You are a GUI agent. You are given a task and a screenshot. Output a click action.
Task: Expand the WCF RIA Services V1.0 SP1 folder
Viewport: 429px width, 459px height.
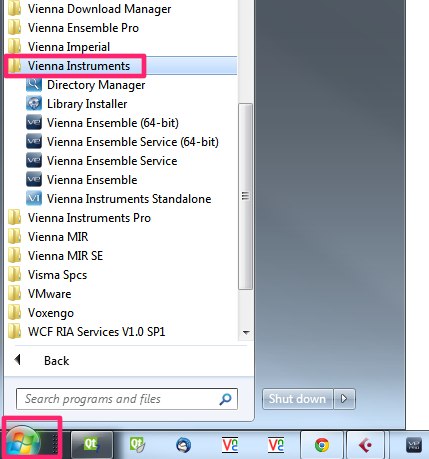87,332
